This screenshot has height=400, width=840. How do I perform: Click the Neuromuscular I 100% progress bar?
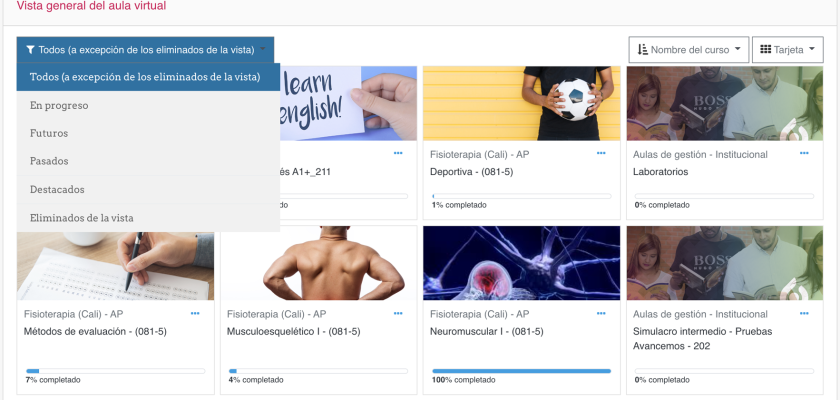[521, 371]
